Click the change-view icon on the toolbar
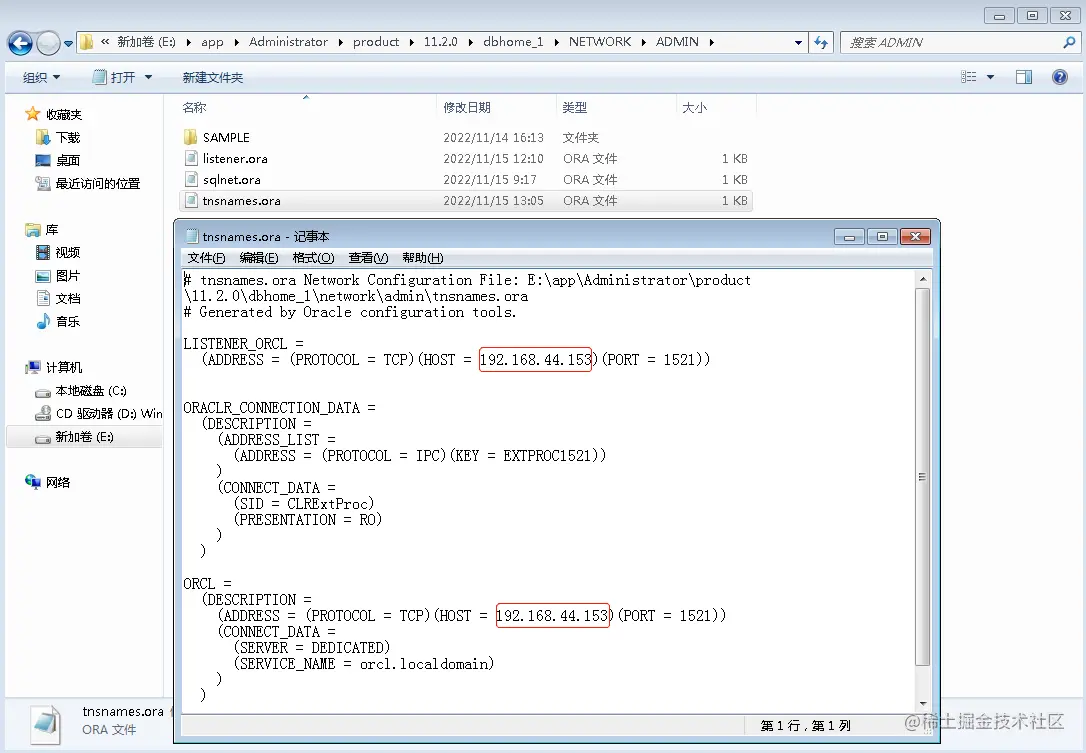Screen dimensions: 1086x753 coord(970,76)
